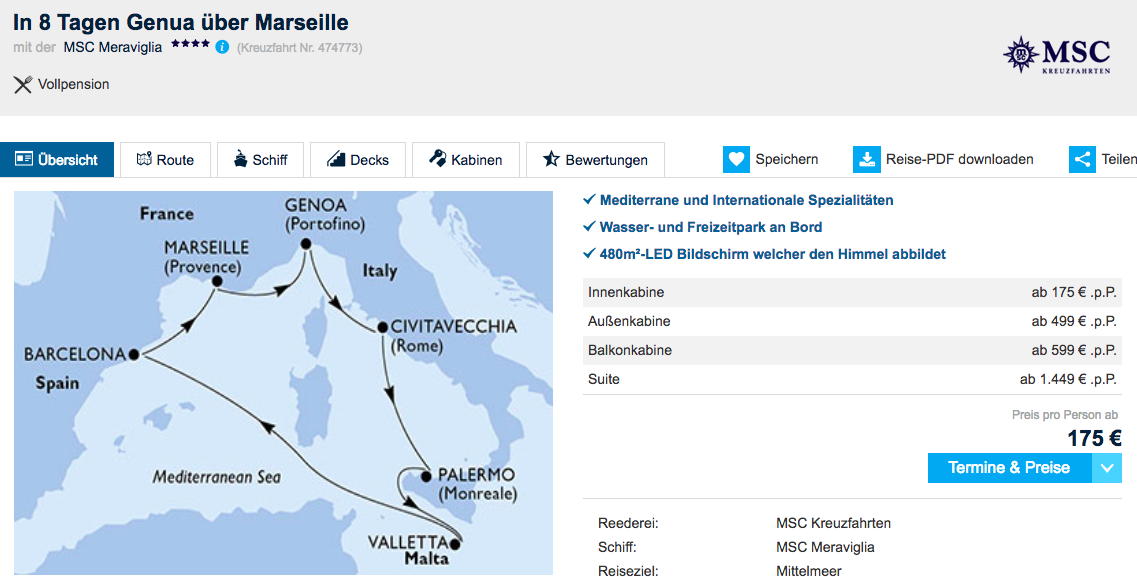Click the Vollpension cutlery icon

(x=22, y=85)
